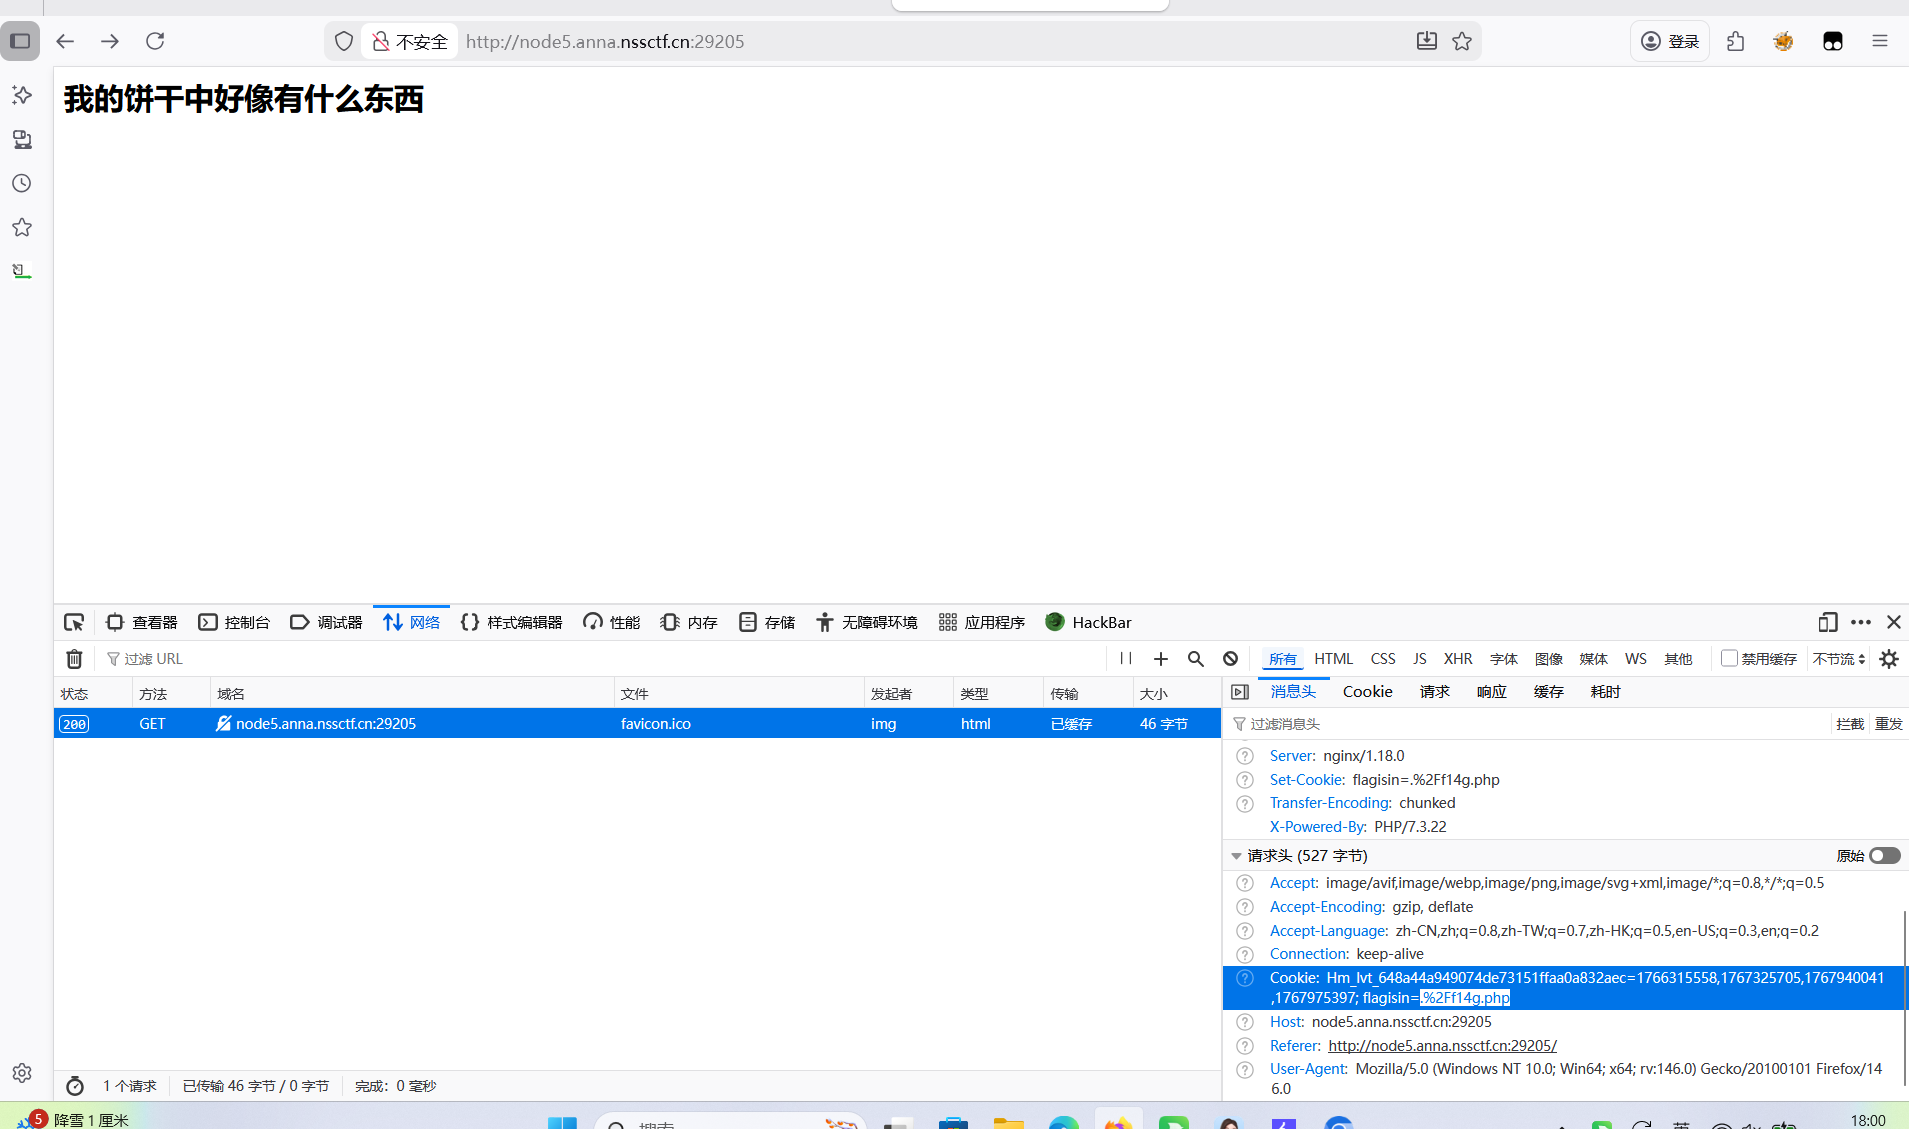Image resolution: width=1909 pixels, height=1129 pixels.
Task: Click the network search magnifier icon
Action: [1195, 659]
